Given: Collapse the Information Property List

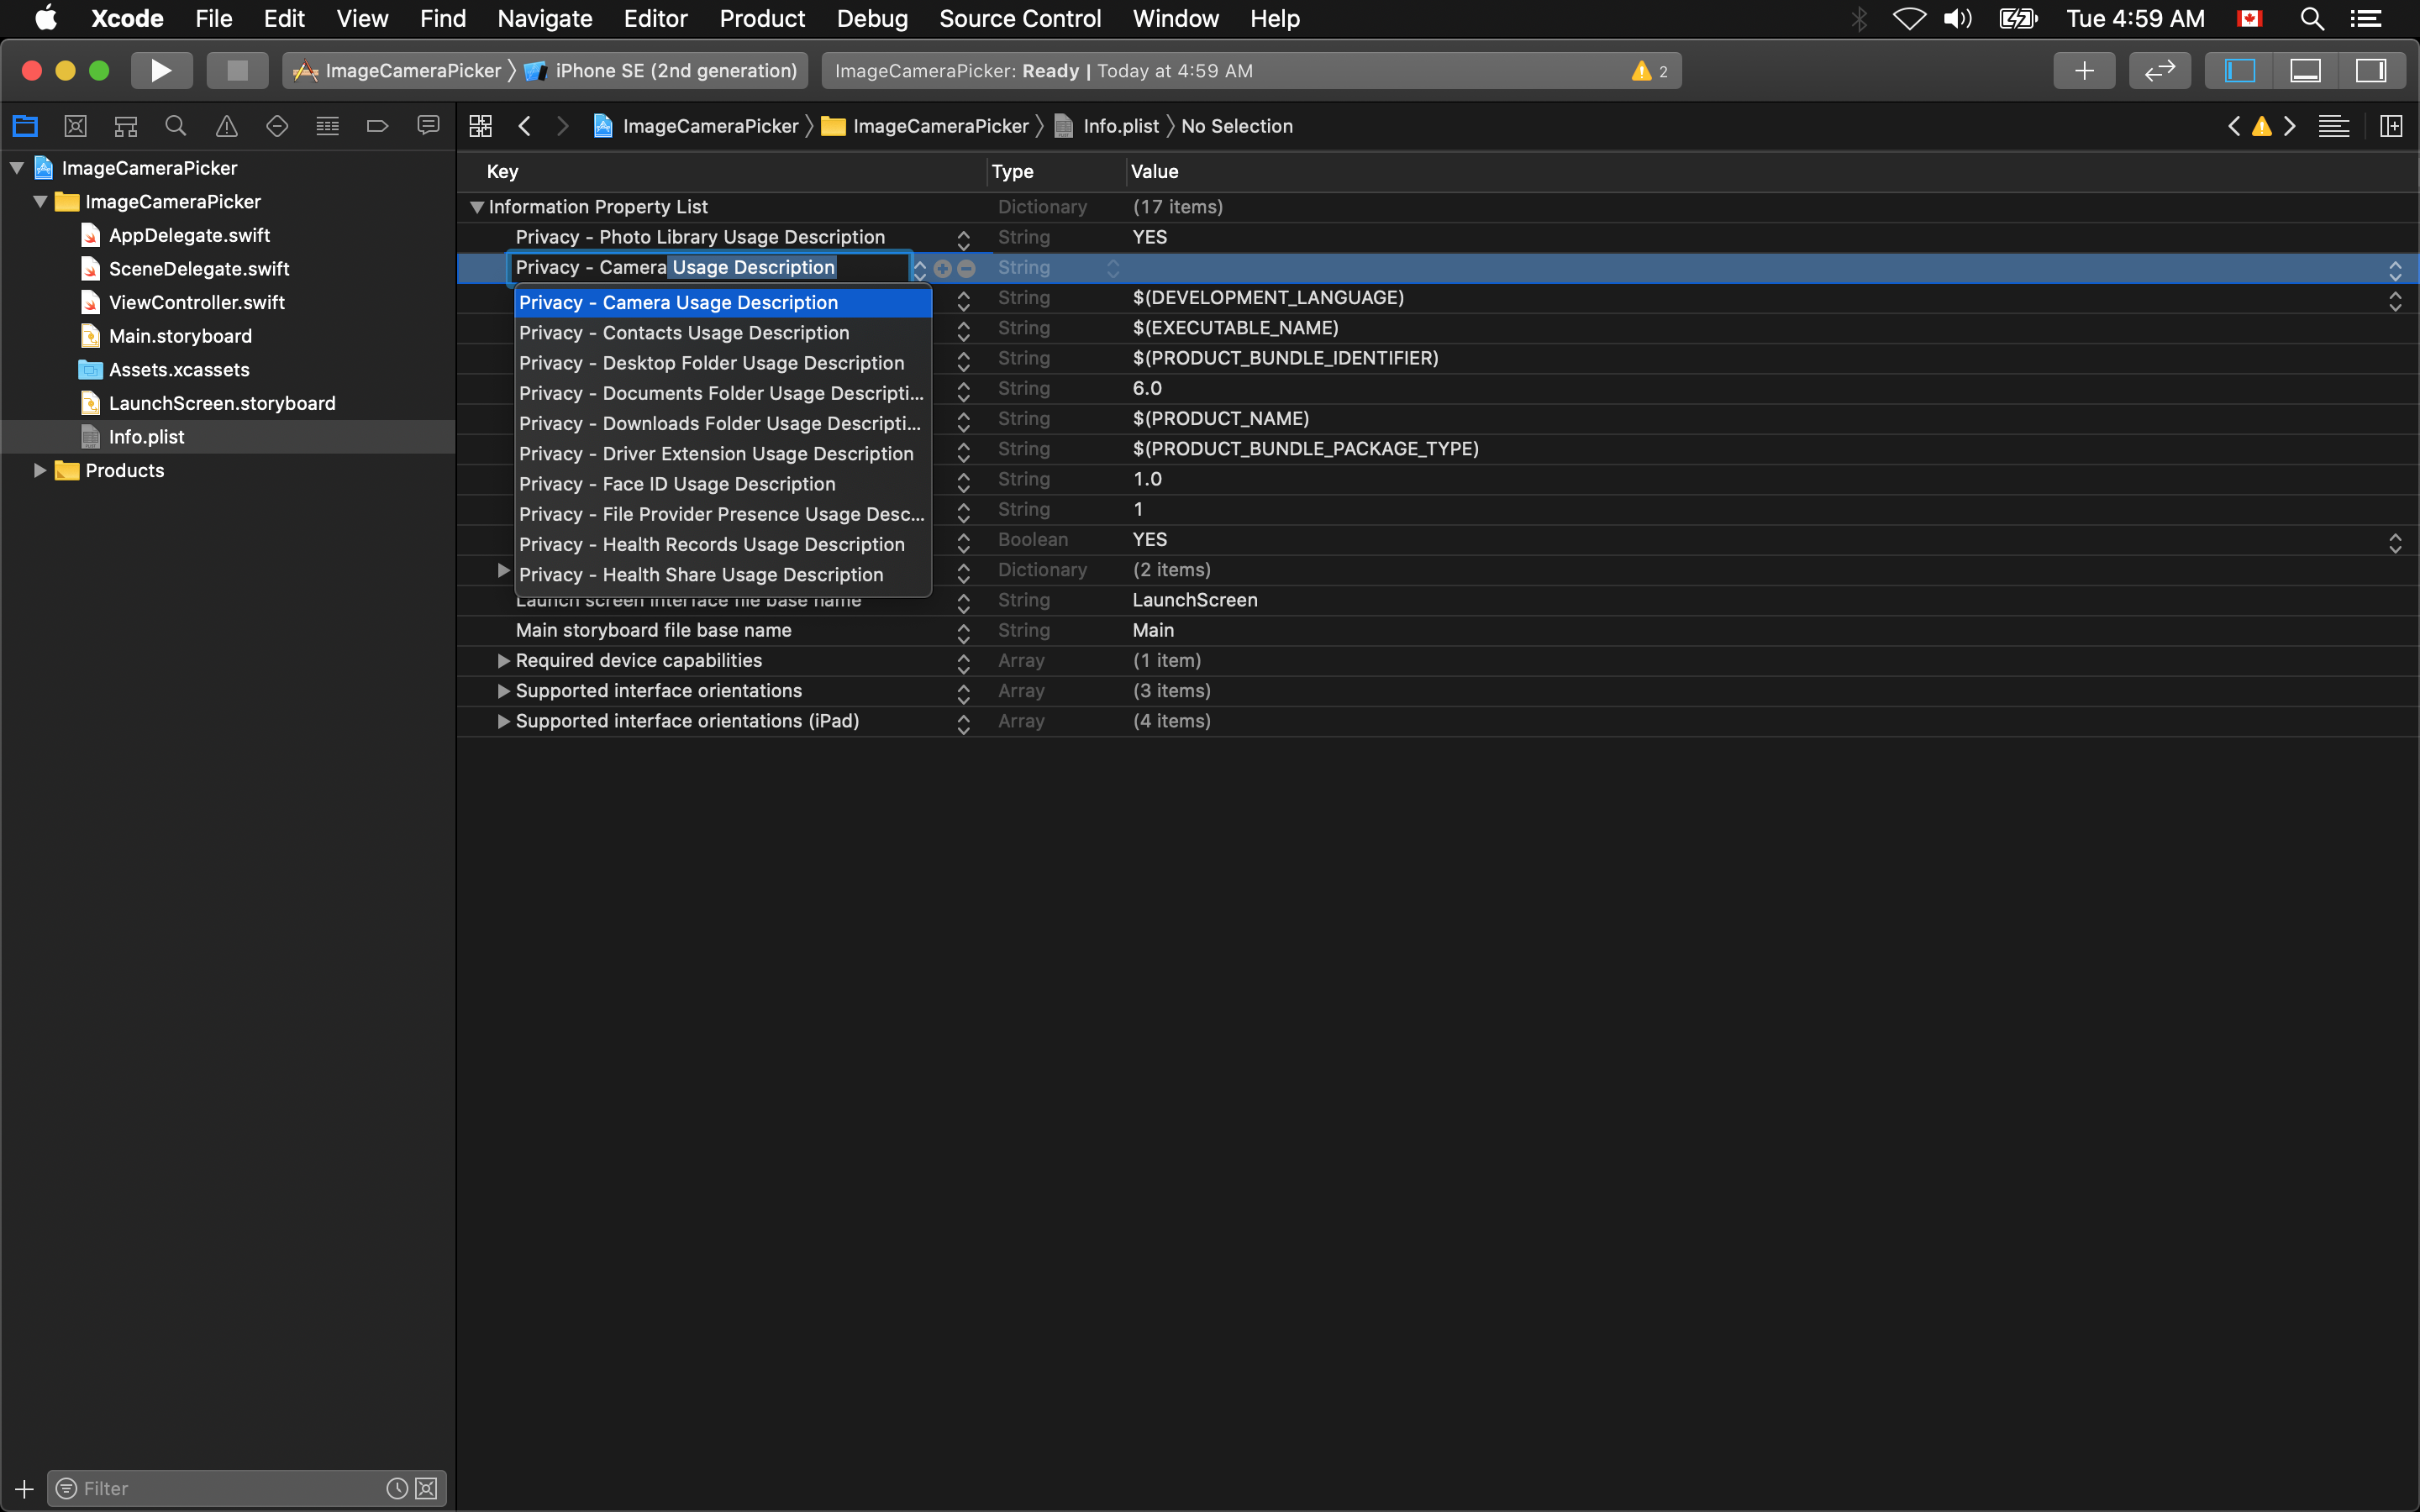Looking at the screenshot, I should pos(477,207).
